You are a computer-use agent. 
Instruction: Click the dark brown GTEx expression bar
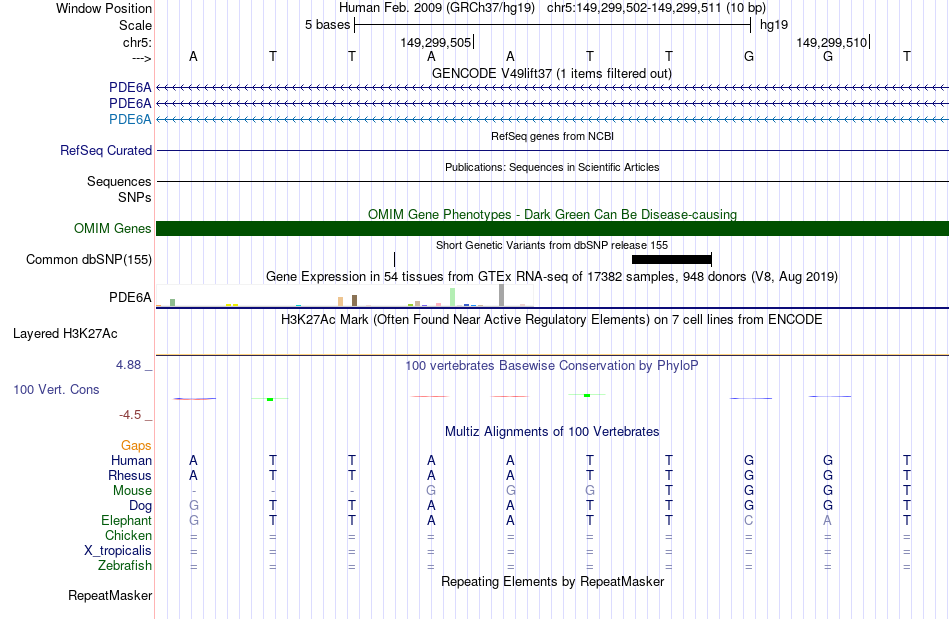point(354,300)
